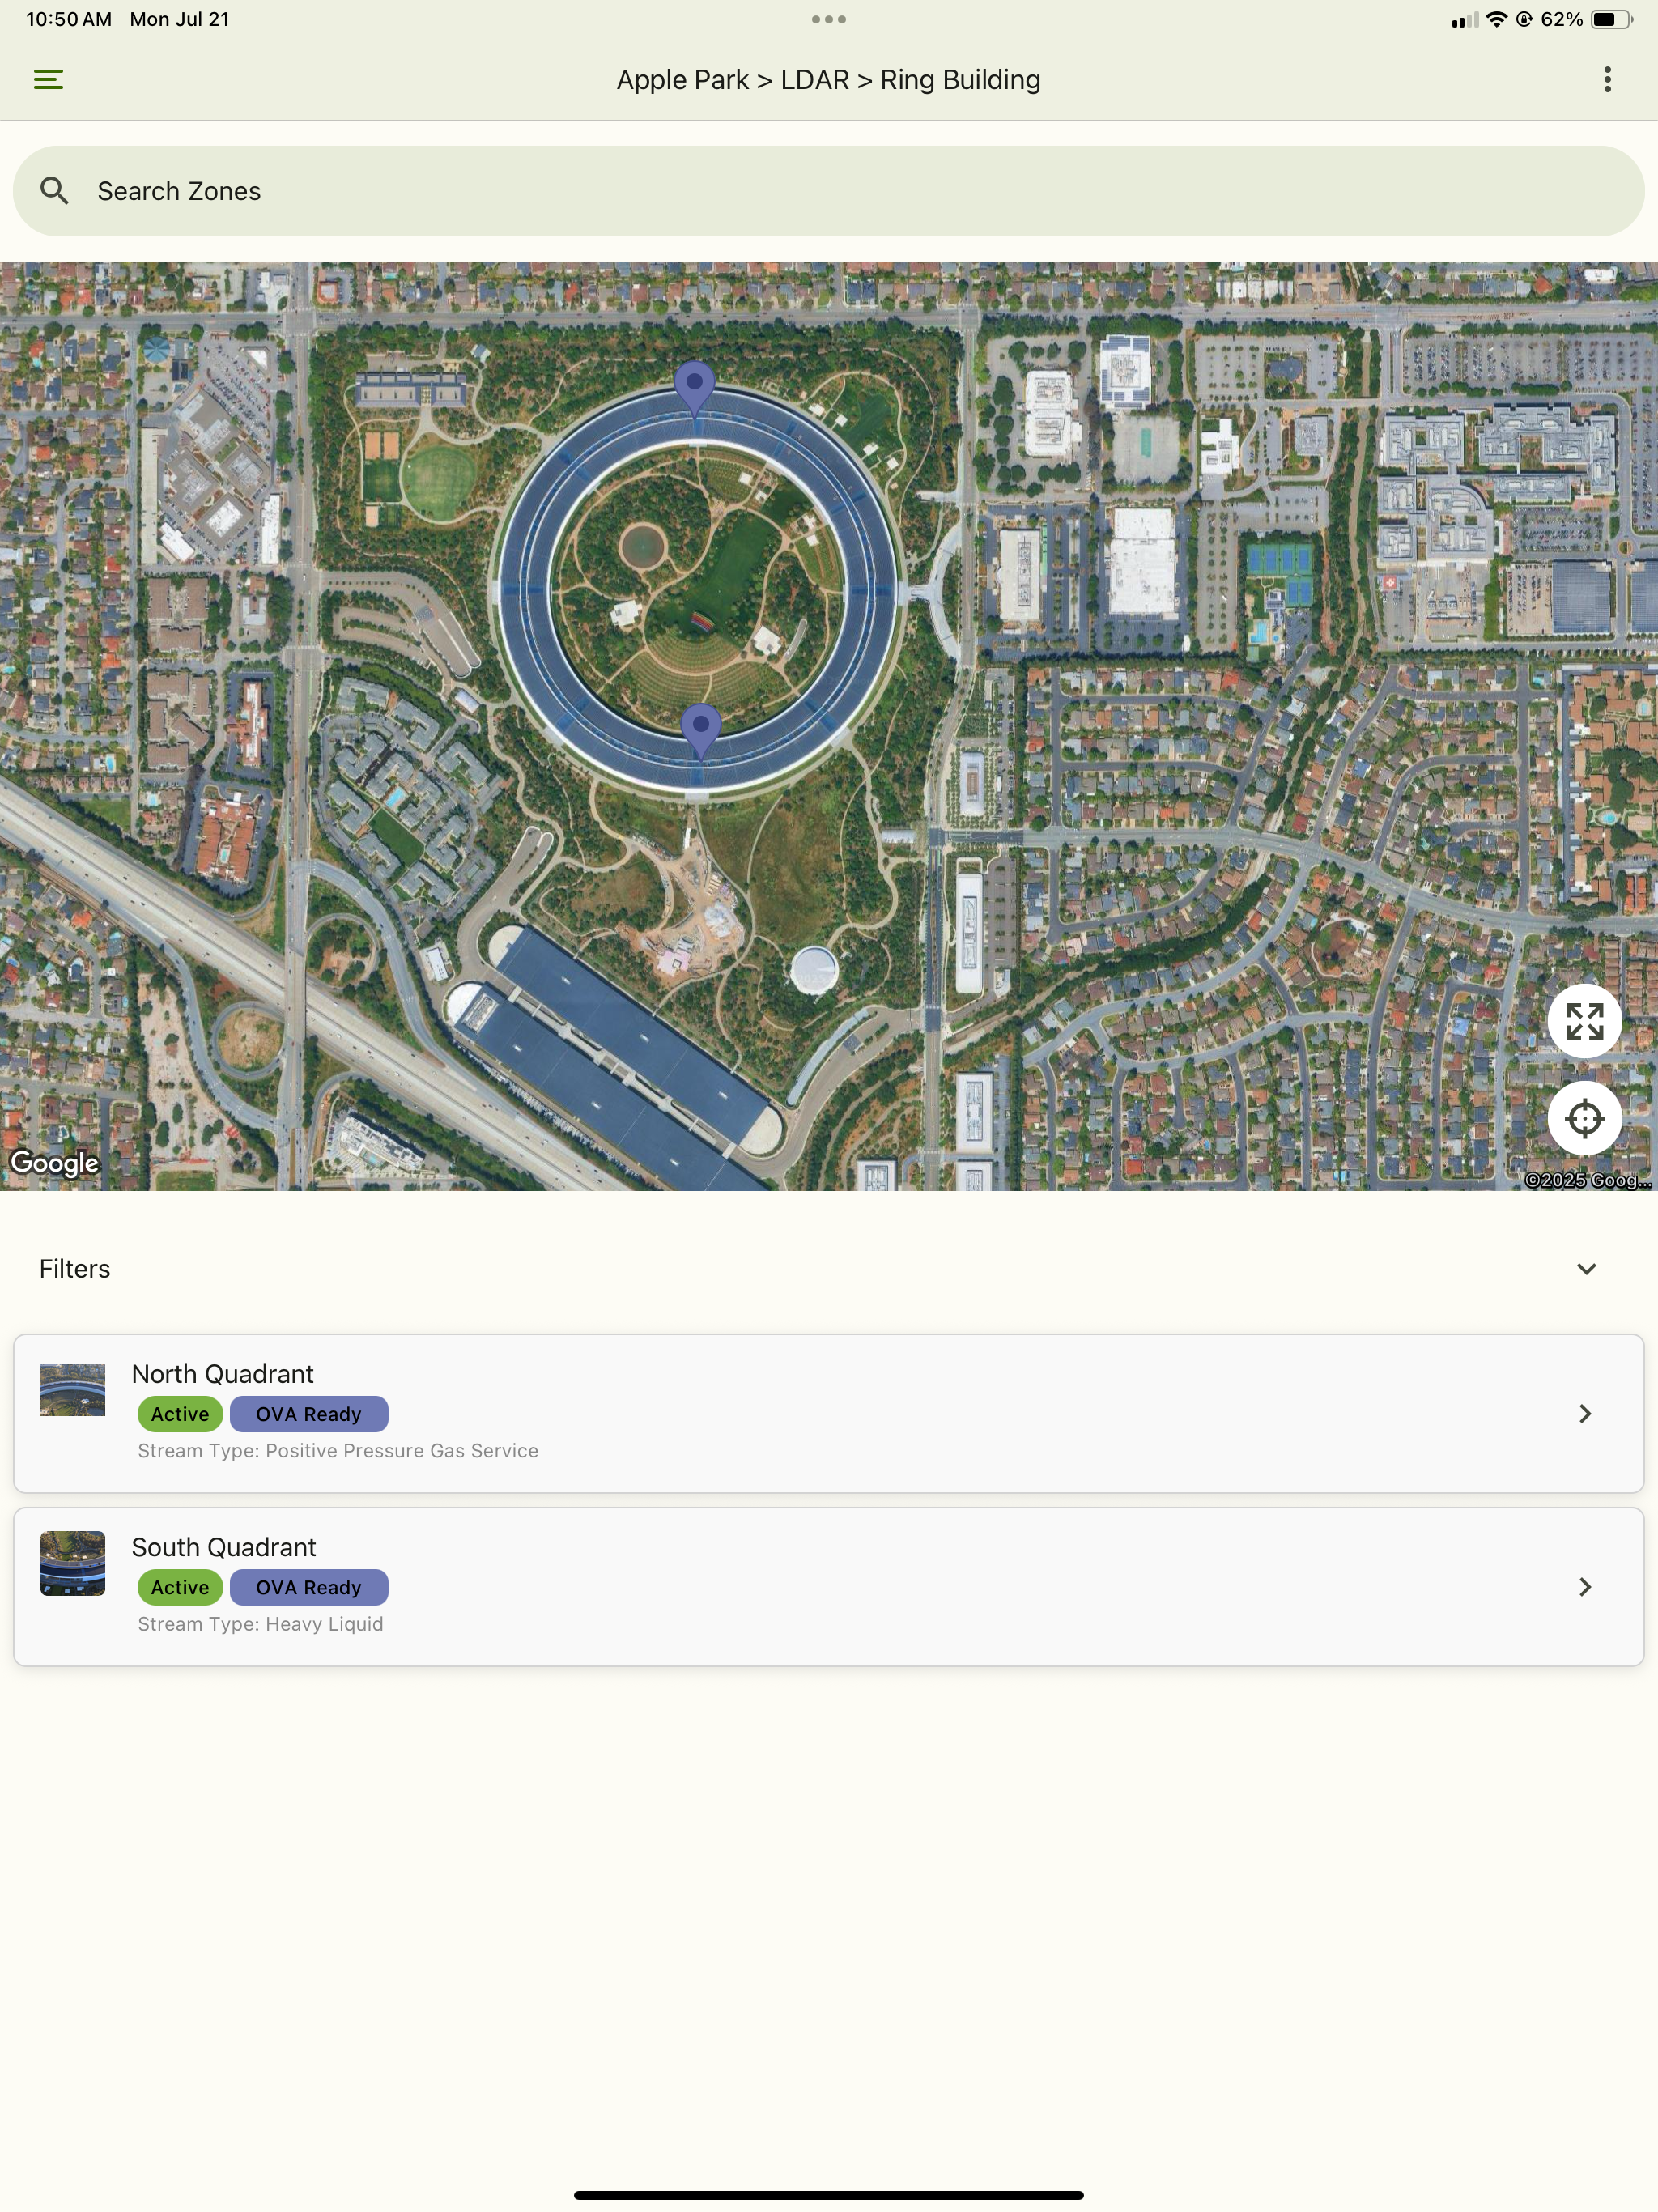Tap the 10:50 AM status clock
Screen dimensions: 1658x2212
tap(69, 19)
